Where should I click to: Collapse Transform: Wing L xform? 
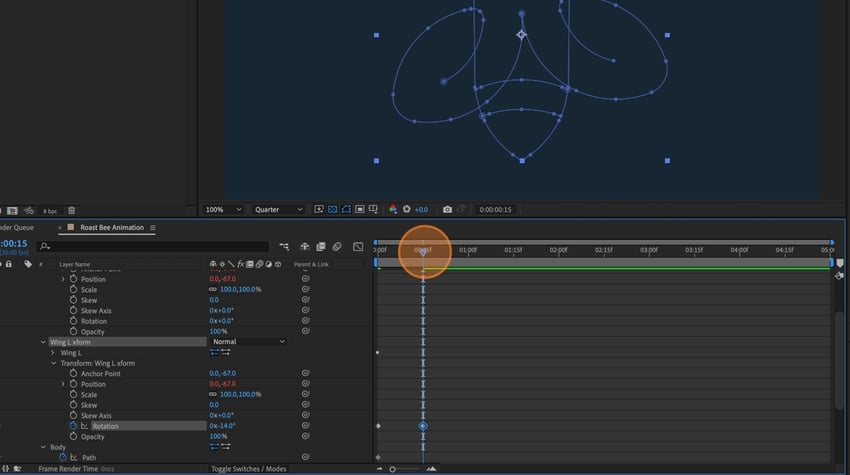[53, 363]
